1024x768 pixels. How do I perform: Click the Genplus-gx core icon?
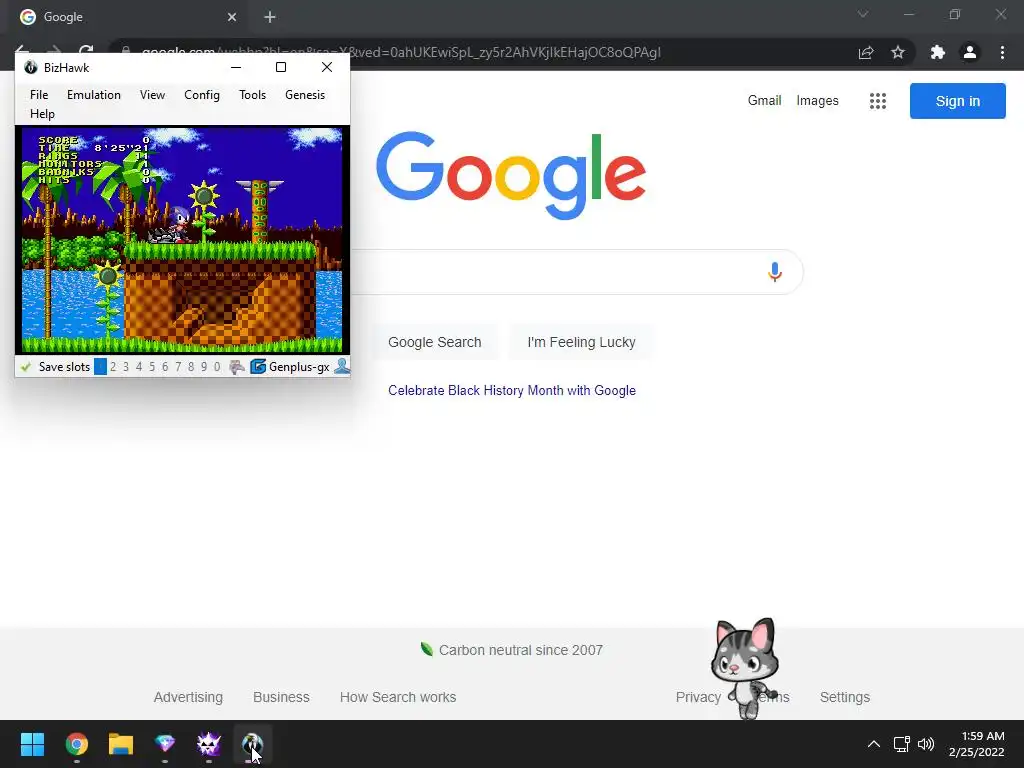(x=258, y=367)
